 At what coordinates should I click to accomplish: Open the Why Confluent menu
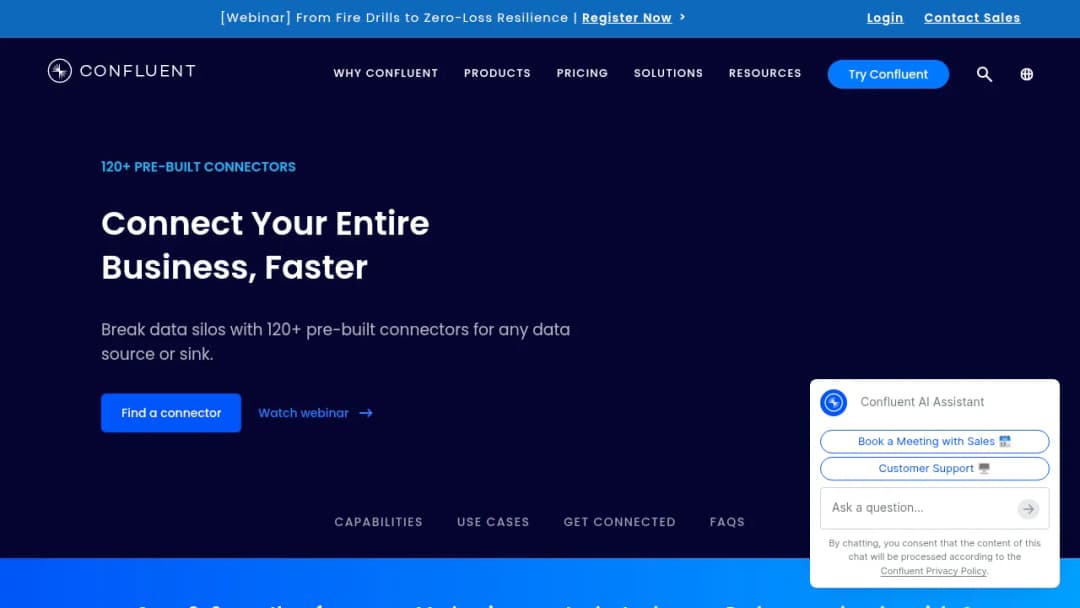[x=386, y=73]
